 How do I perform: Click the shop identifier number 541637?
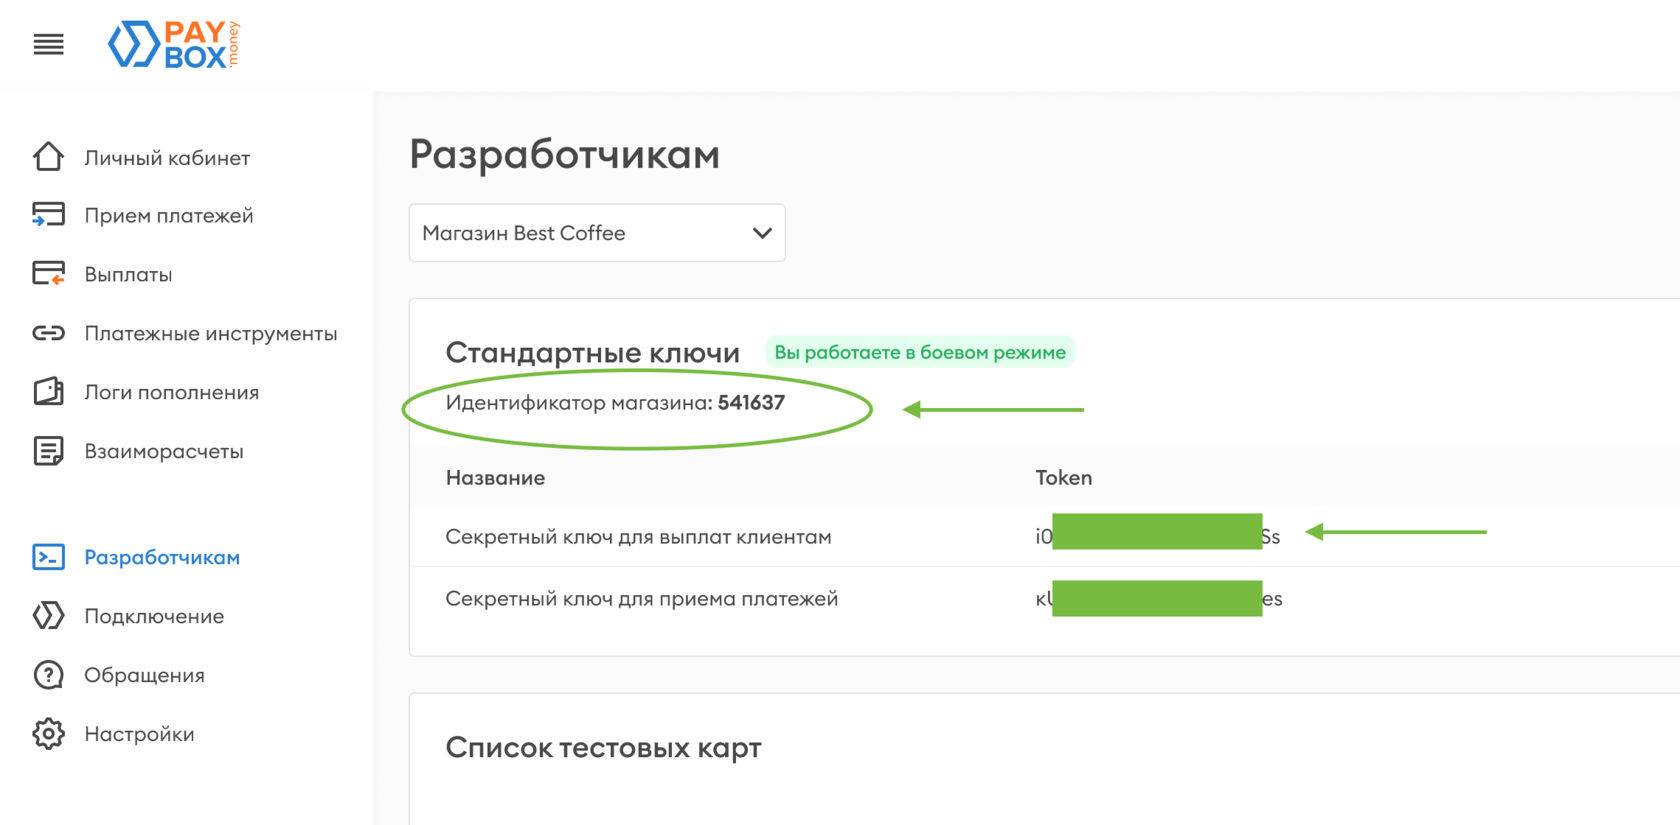point(751,403)
